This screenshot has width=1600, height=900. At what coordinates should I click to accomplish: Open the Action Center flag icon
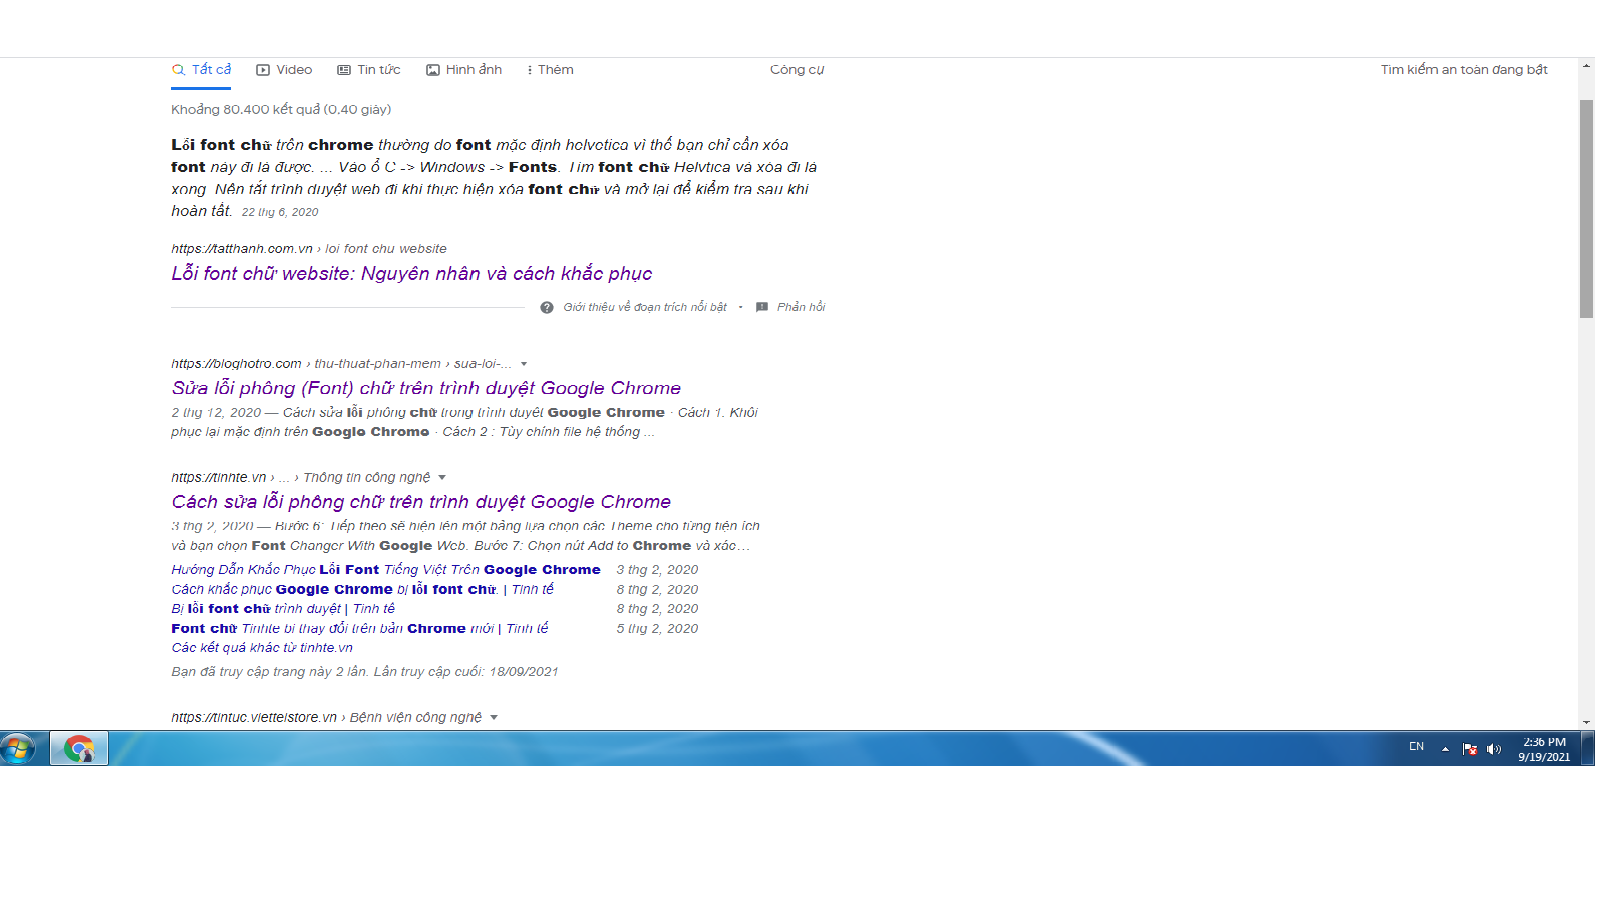[x=1470, y=749]
